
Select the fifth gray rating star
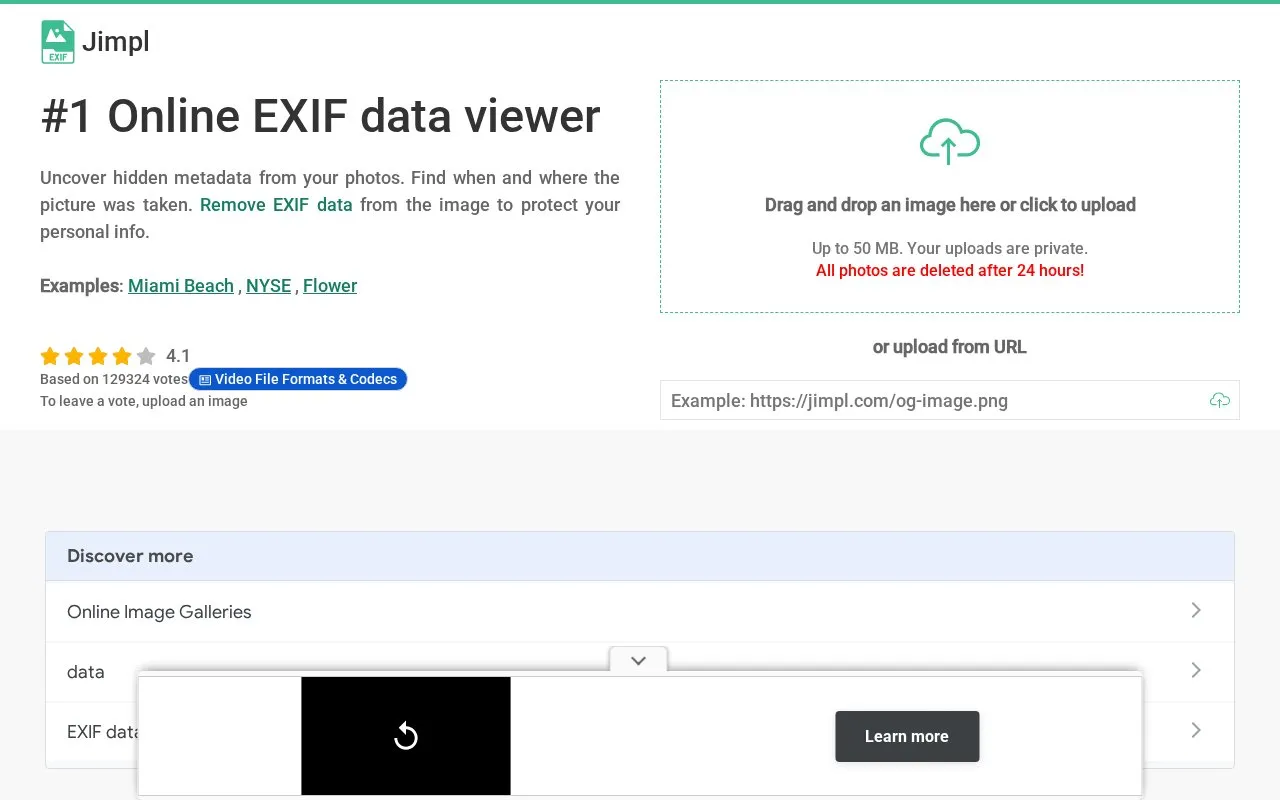click(146, 356)
